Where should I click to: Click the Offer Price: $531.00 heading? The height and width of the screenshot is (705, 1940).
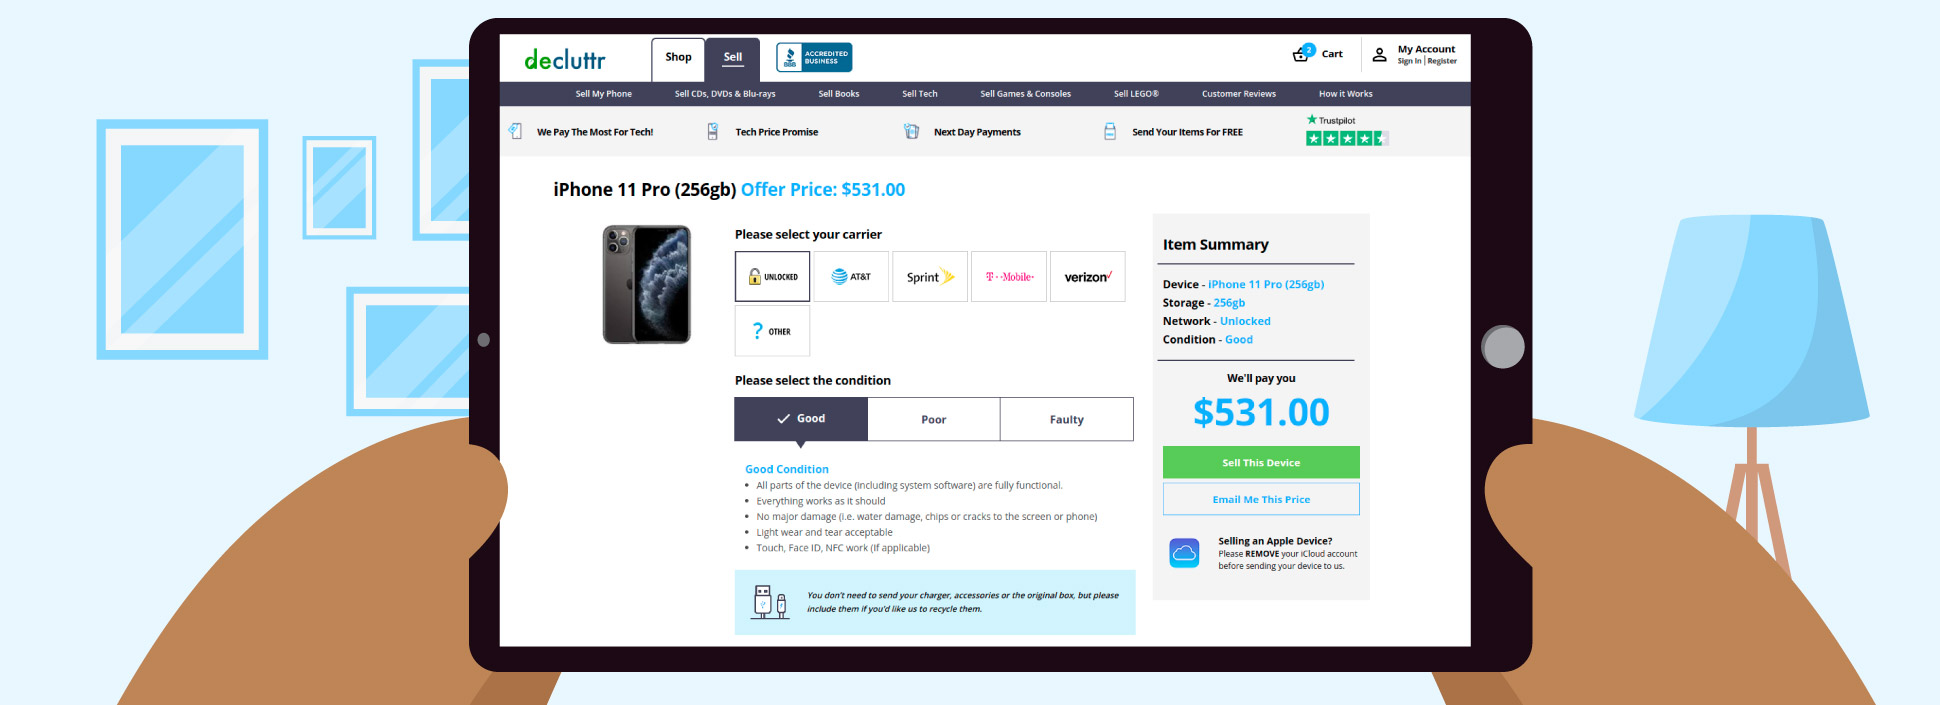click(823, 190)
